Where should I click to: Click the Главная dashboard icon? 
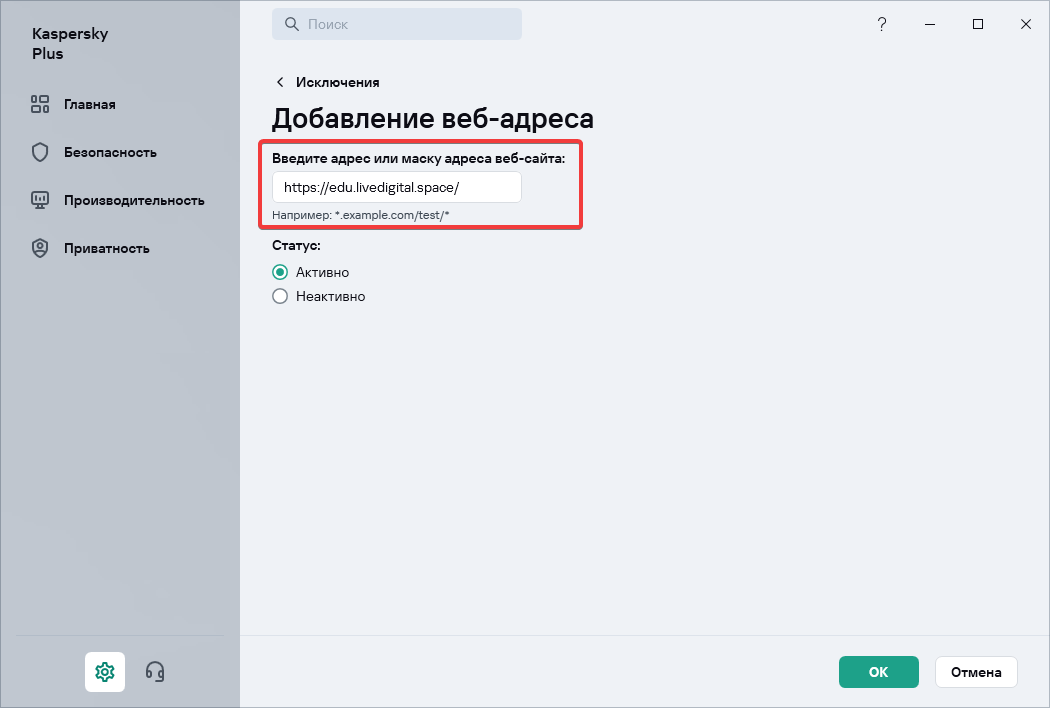click(40, 104)
